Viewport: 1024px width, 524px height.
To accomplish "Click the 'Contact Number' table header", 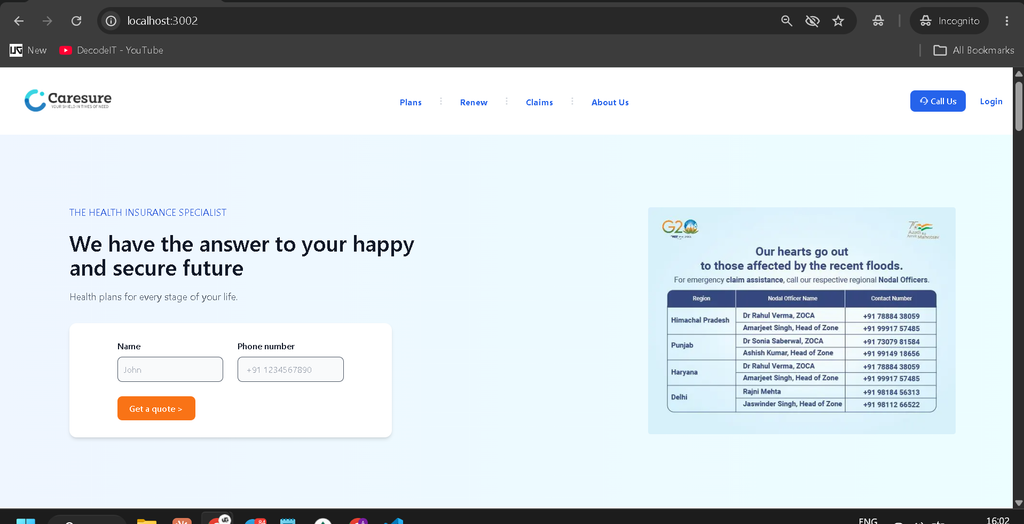I will point(891,299).
